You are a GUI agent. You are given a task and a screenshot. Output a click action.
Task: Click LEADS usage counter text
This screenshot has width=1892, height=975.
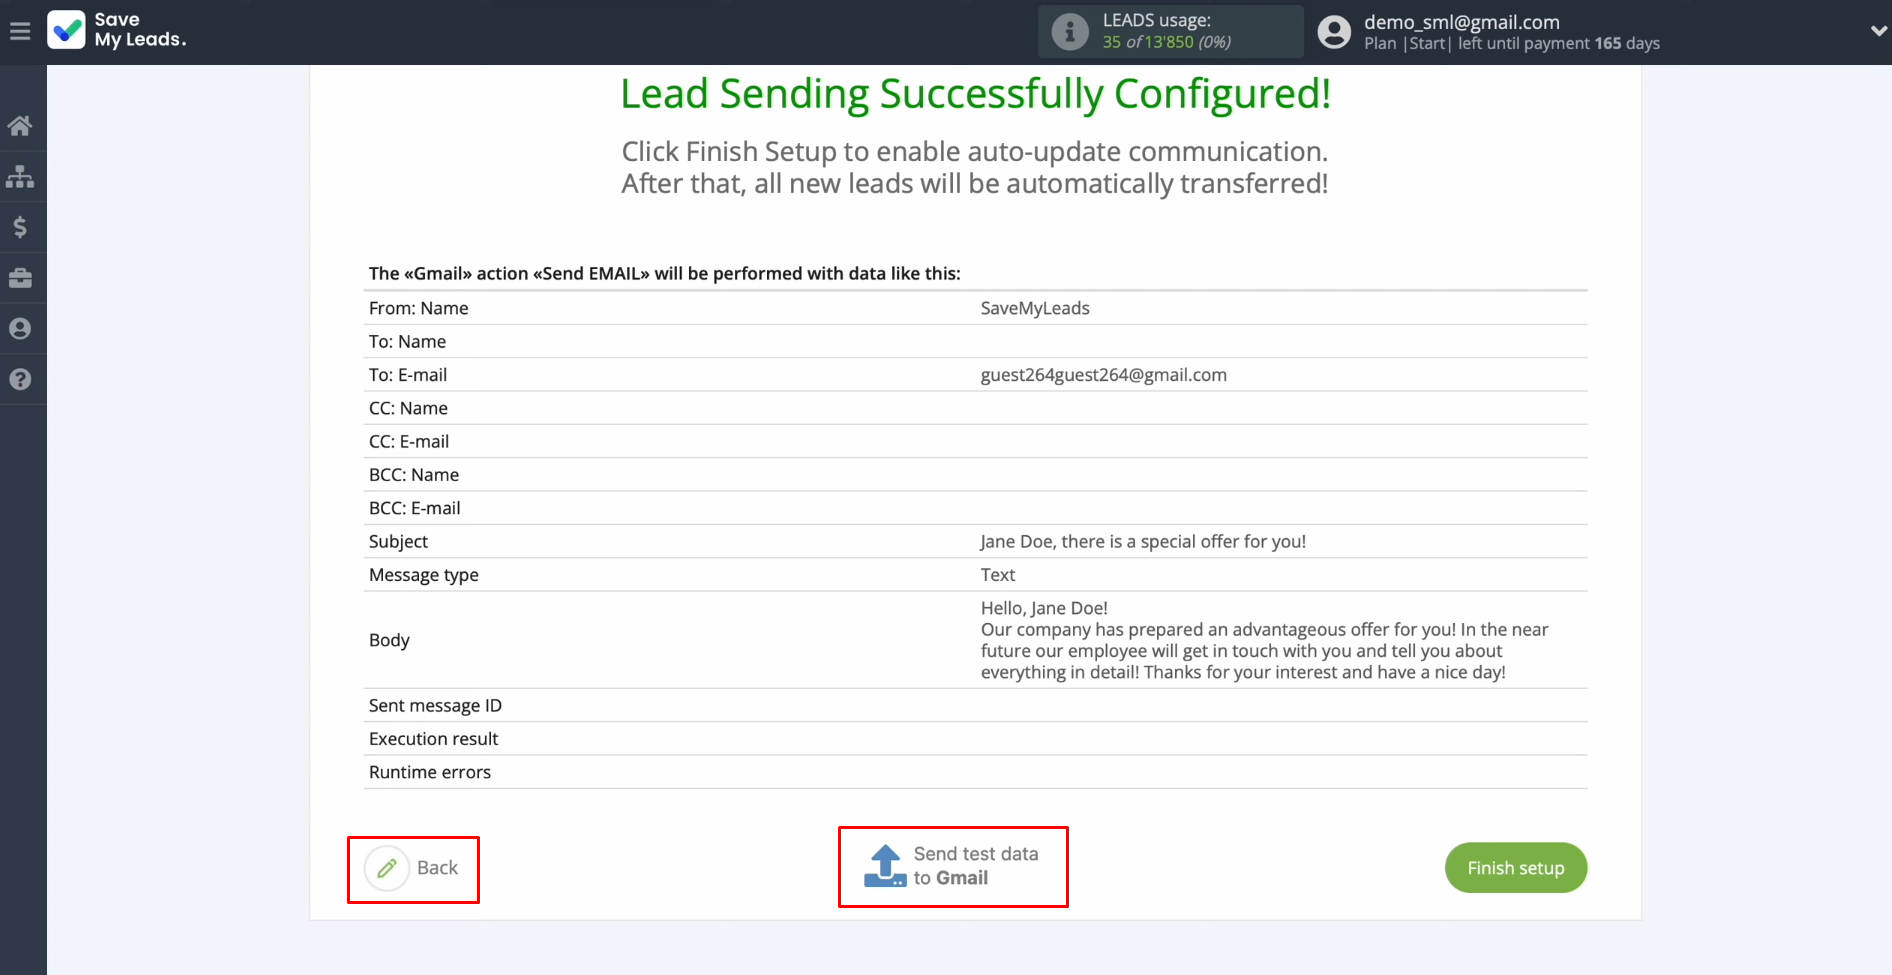point(1167,31)
